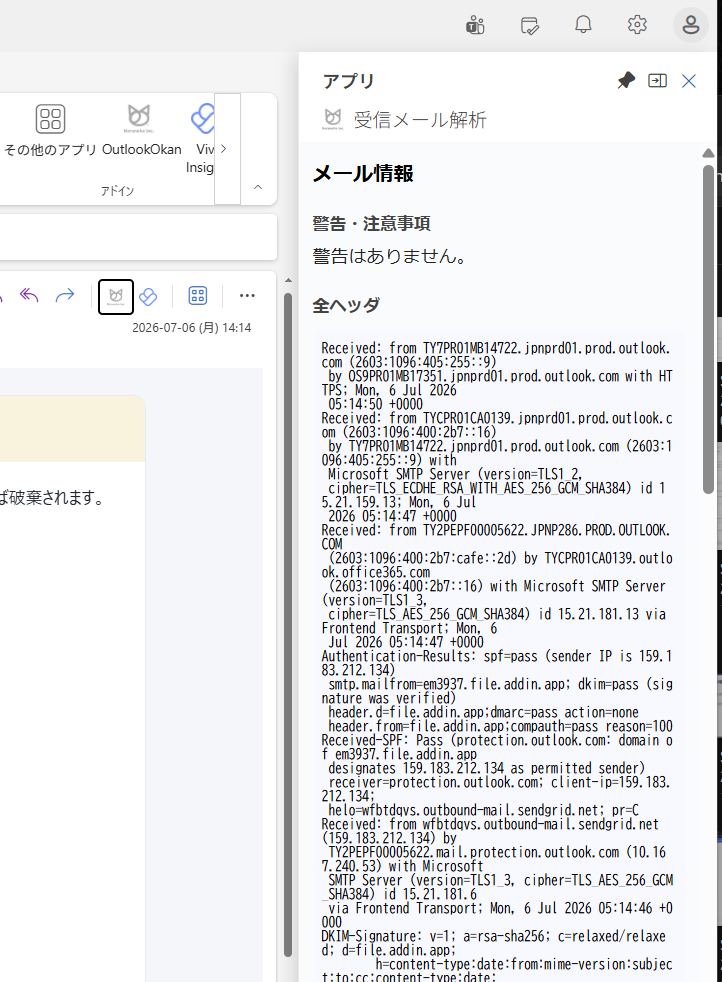The width and height of the screenshot is (722, 982).
Task: Click アドイン group label in ribbon
Action: [117, 191]
